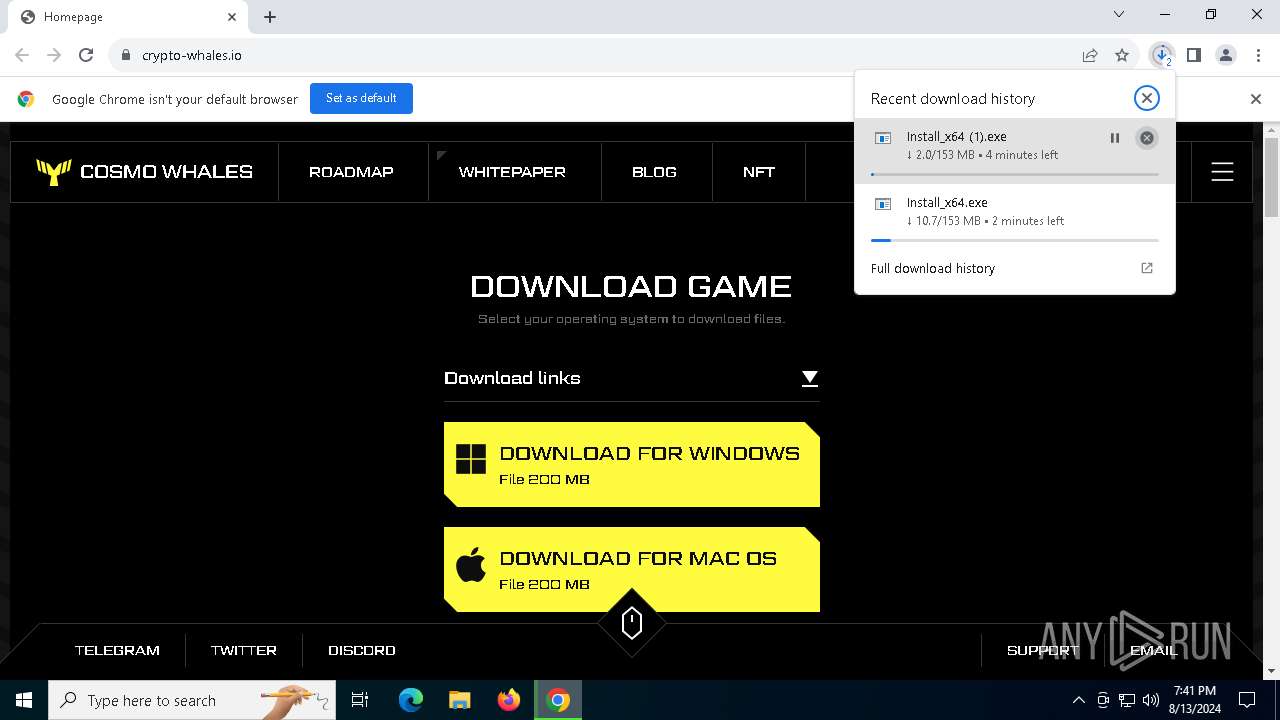The width and height of the screenshot is (1280, 720).
Task: Set Chrome as default browser
Action: [361, 98]
